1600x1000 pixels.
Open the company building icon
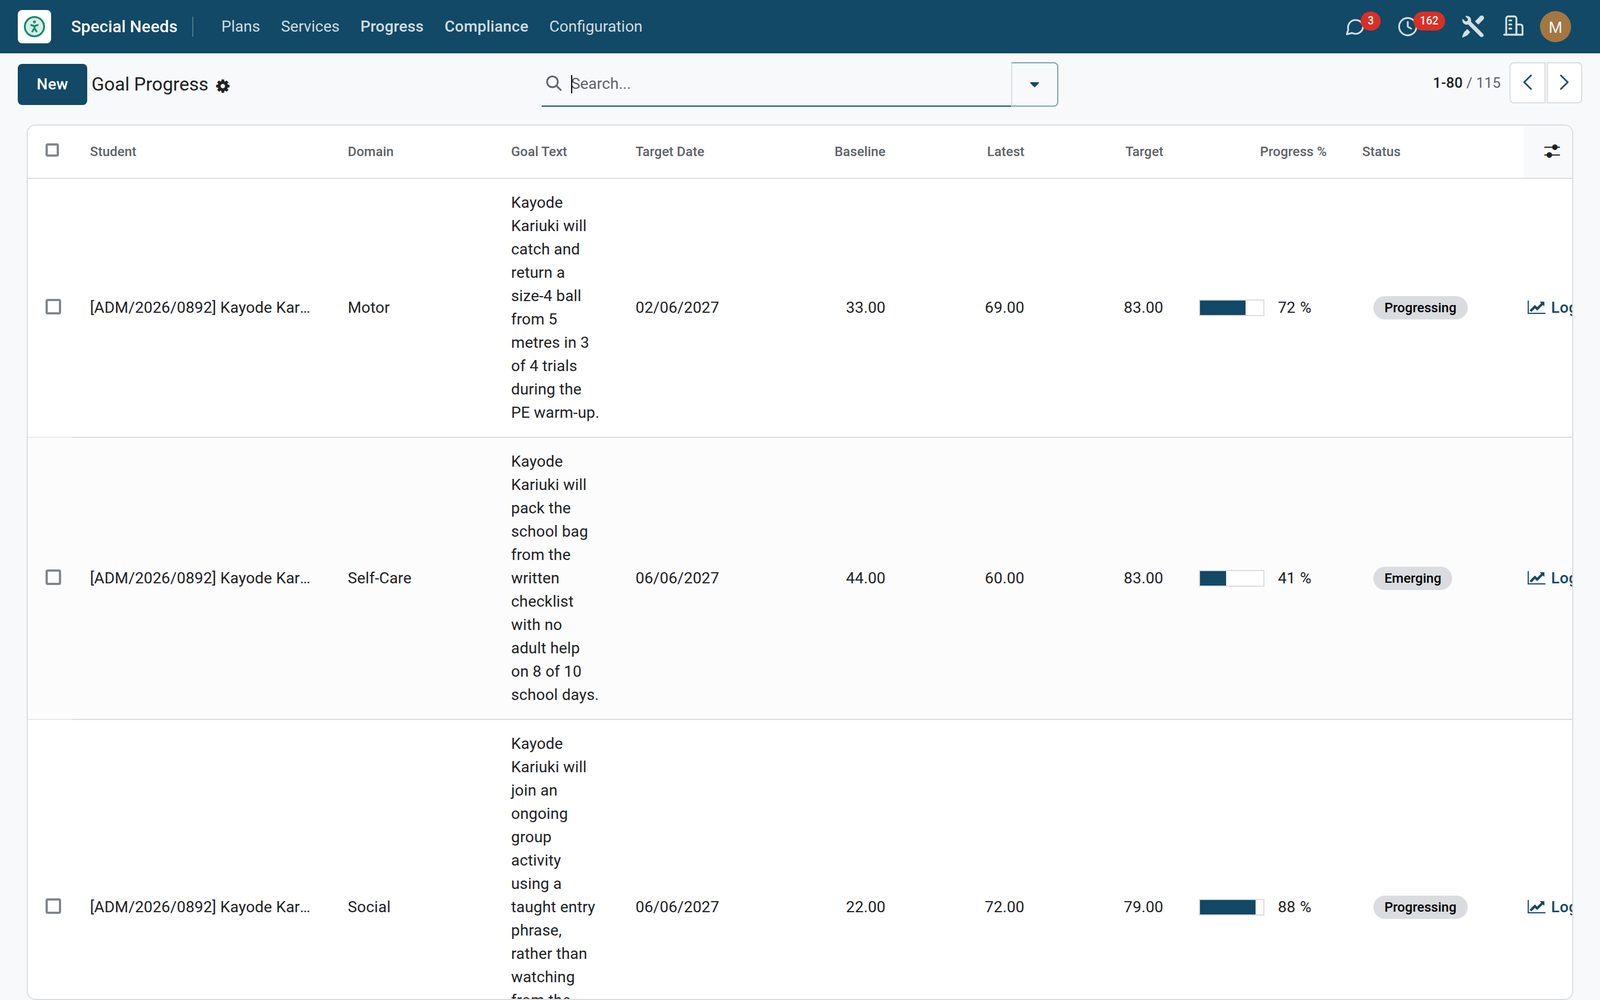click(x=1514, y=27)
